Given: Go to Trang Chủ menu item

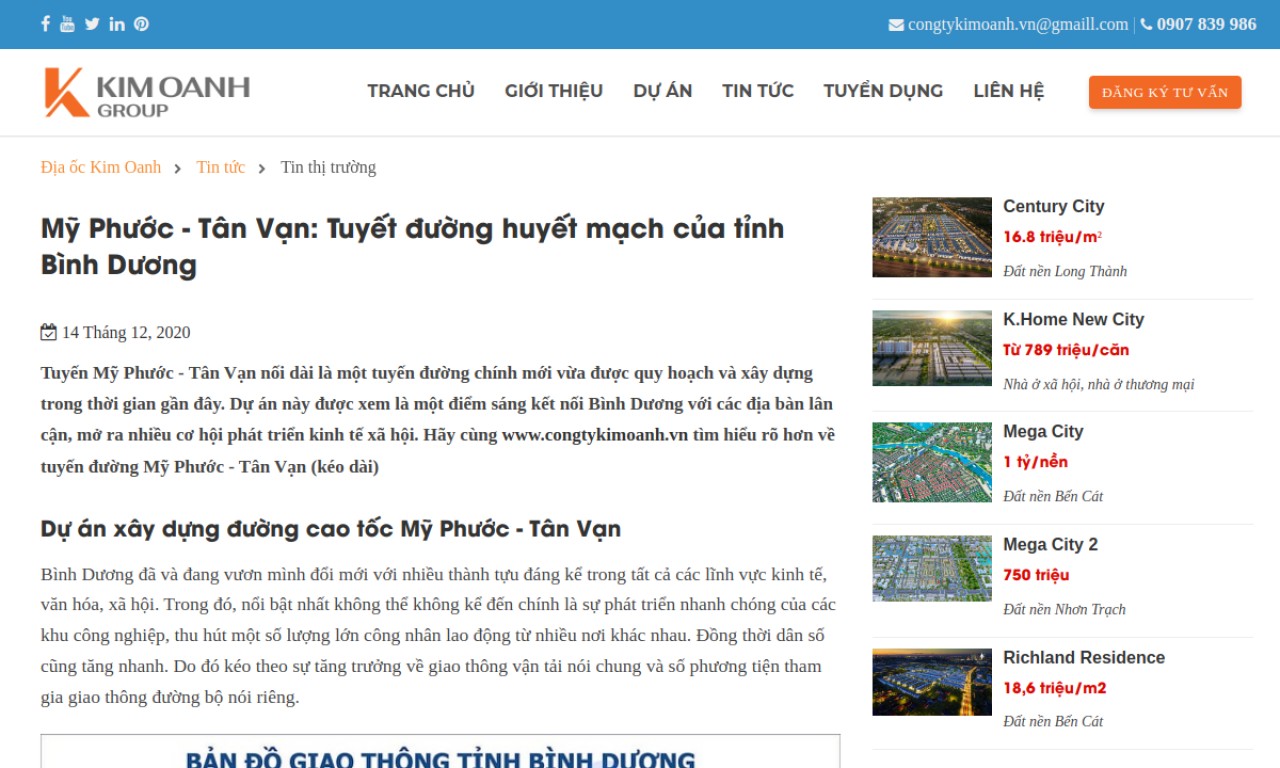Looking at the screenshot, I should tap(421, 91).
